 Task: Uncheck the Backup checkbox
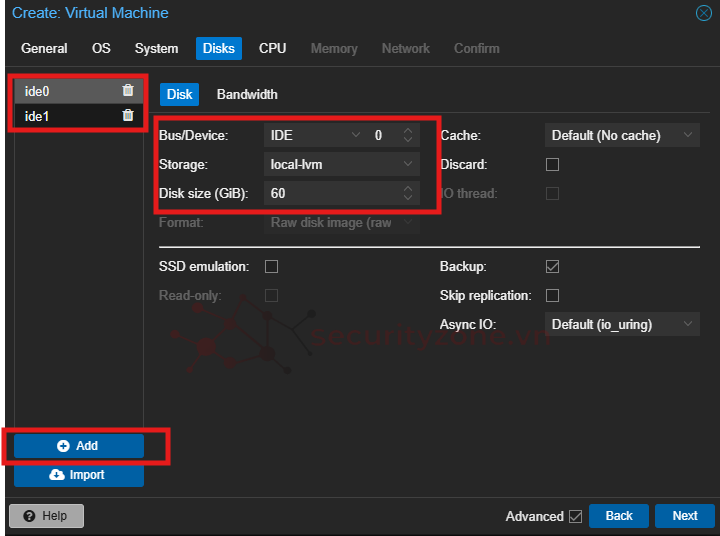552,266
